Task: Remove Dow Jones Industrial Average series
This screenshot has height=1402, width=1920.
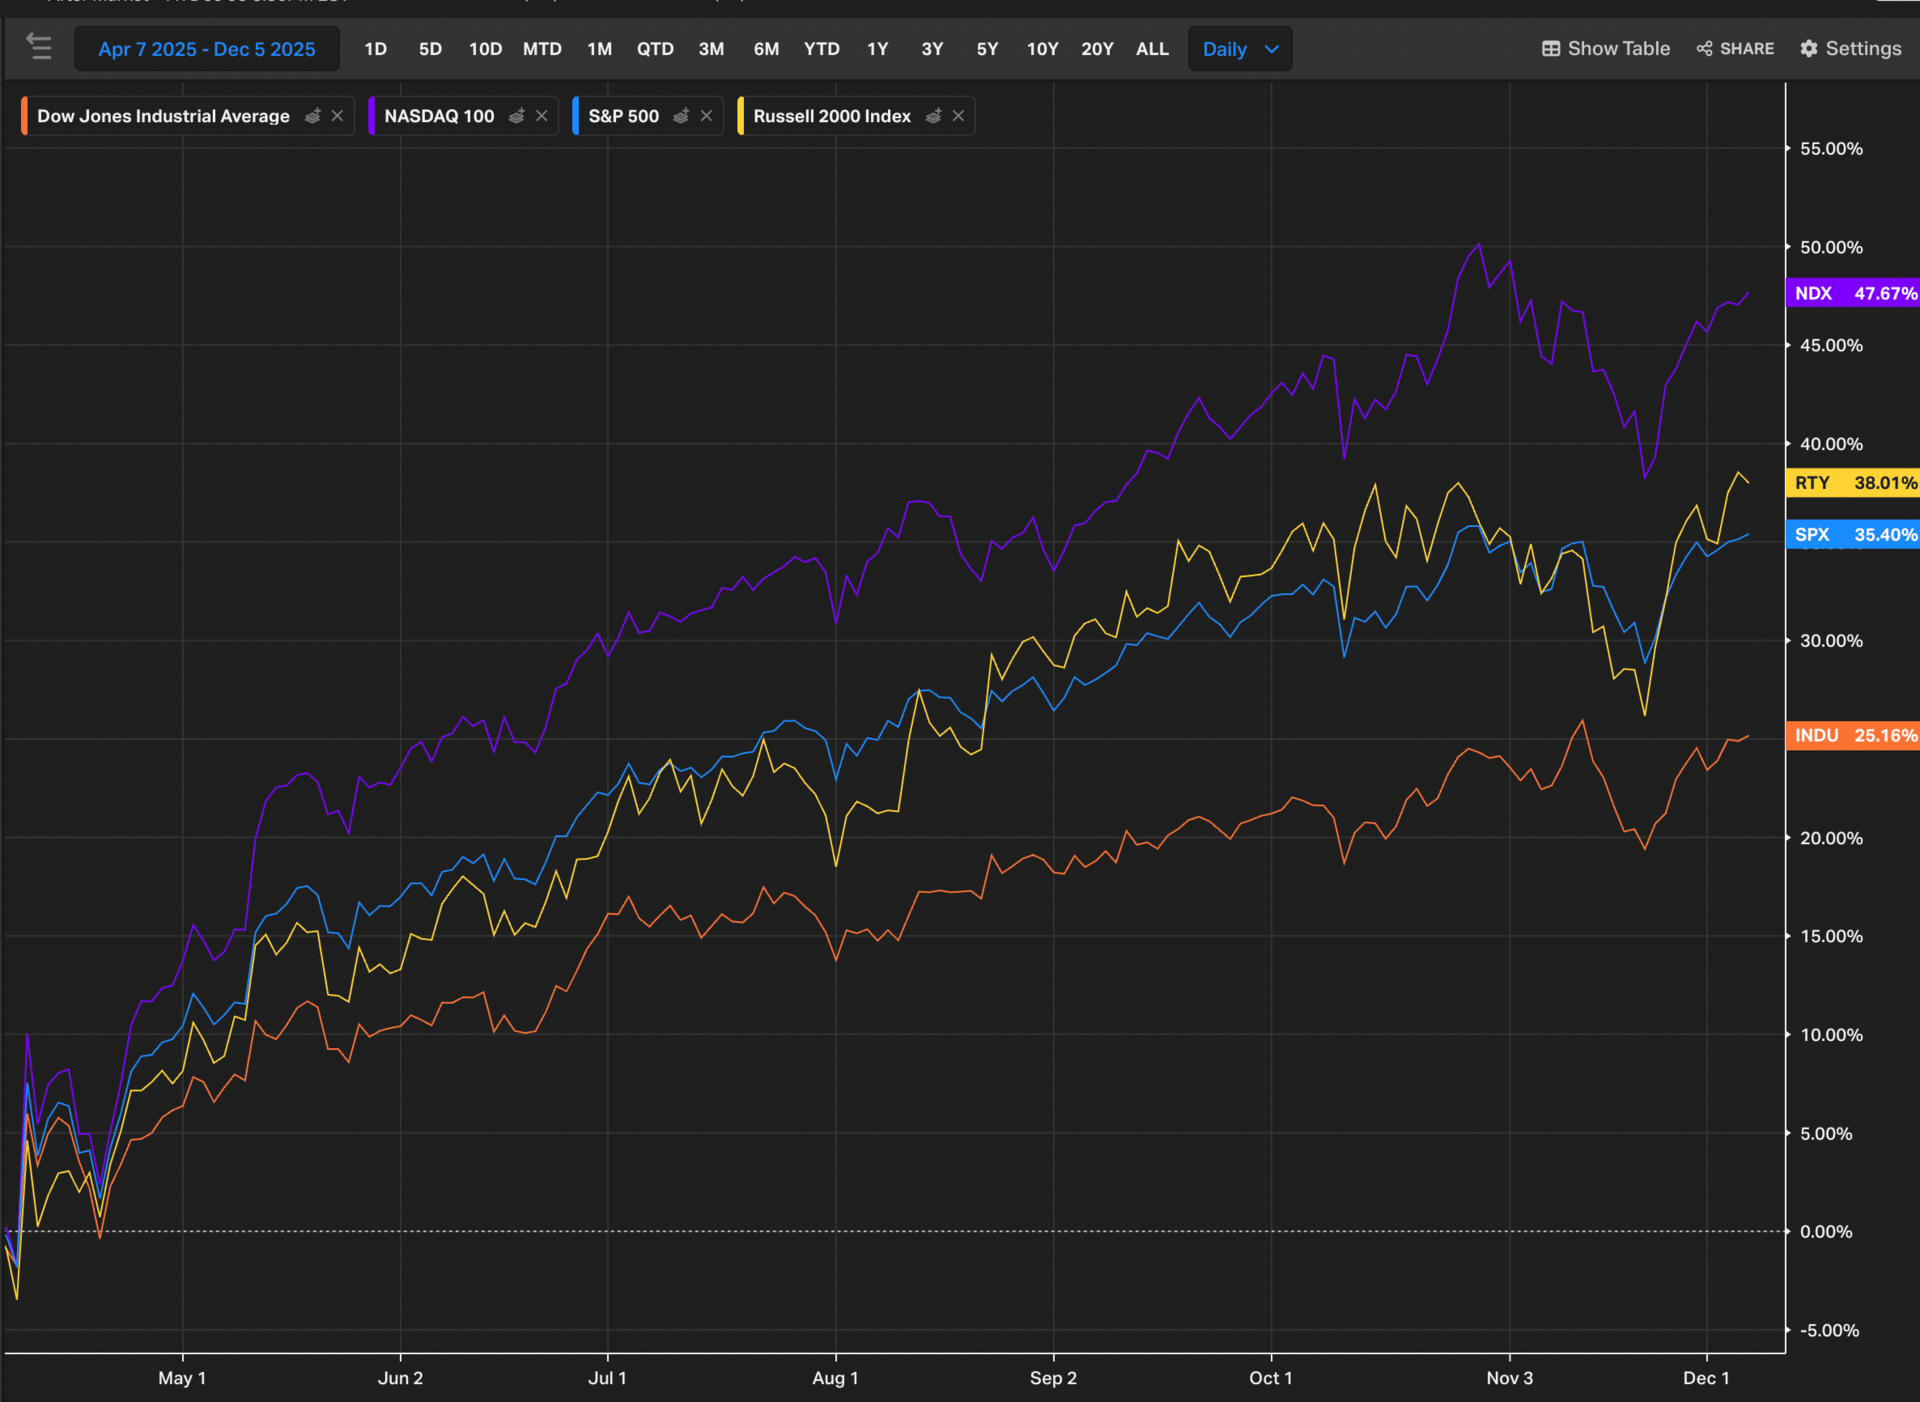Action: (x=338, y=116)
